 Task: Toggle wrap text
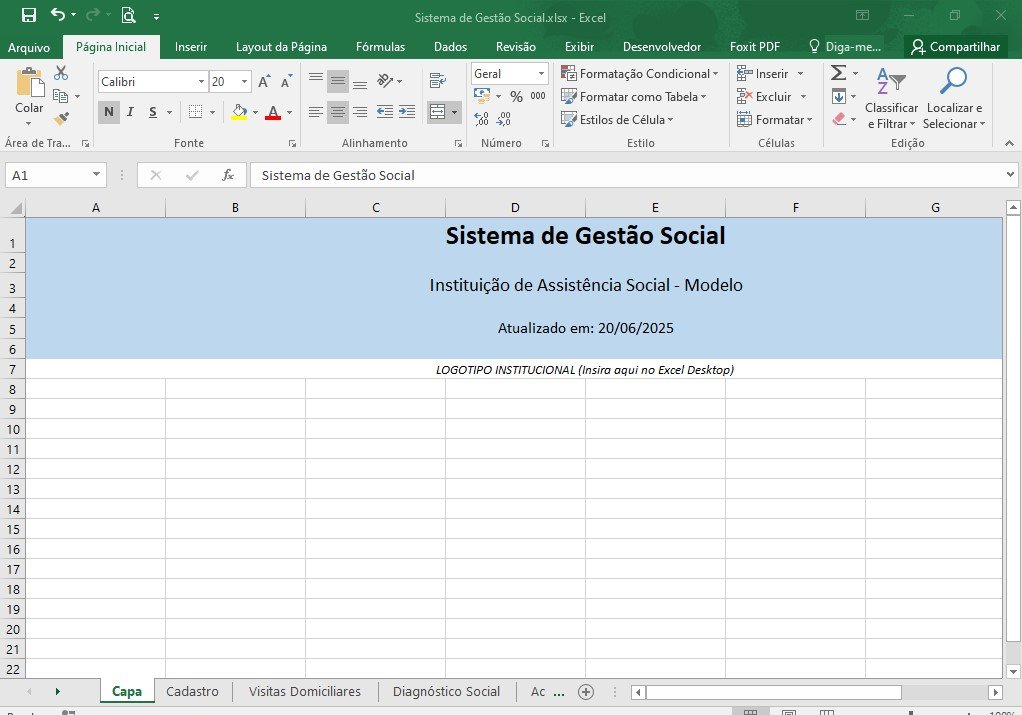[437, 81]
